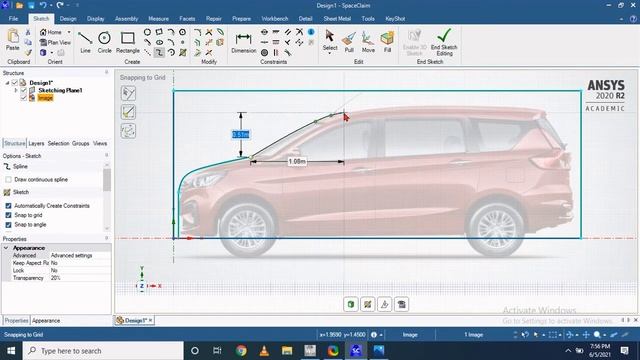The width and height of the screenshot is (640, 360).
Task: Switch to the Layers panel tab
Action: point(36,143)
